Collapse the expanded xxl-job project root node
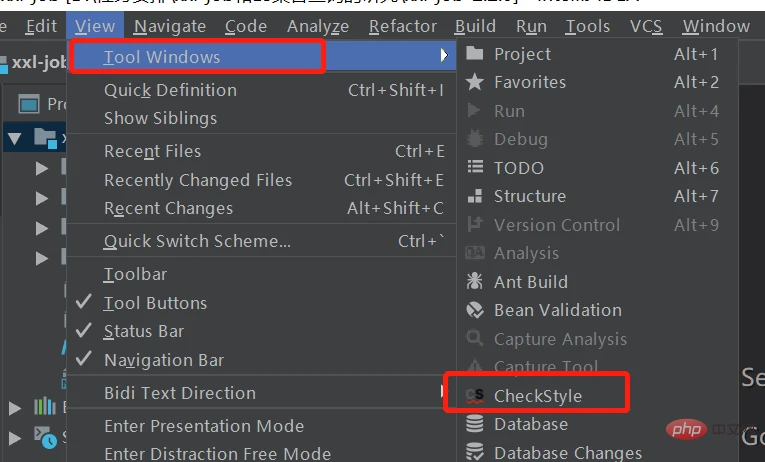 coord(15,140)
